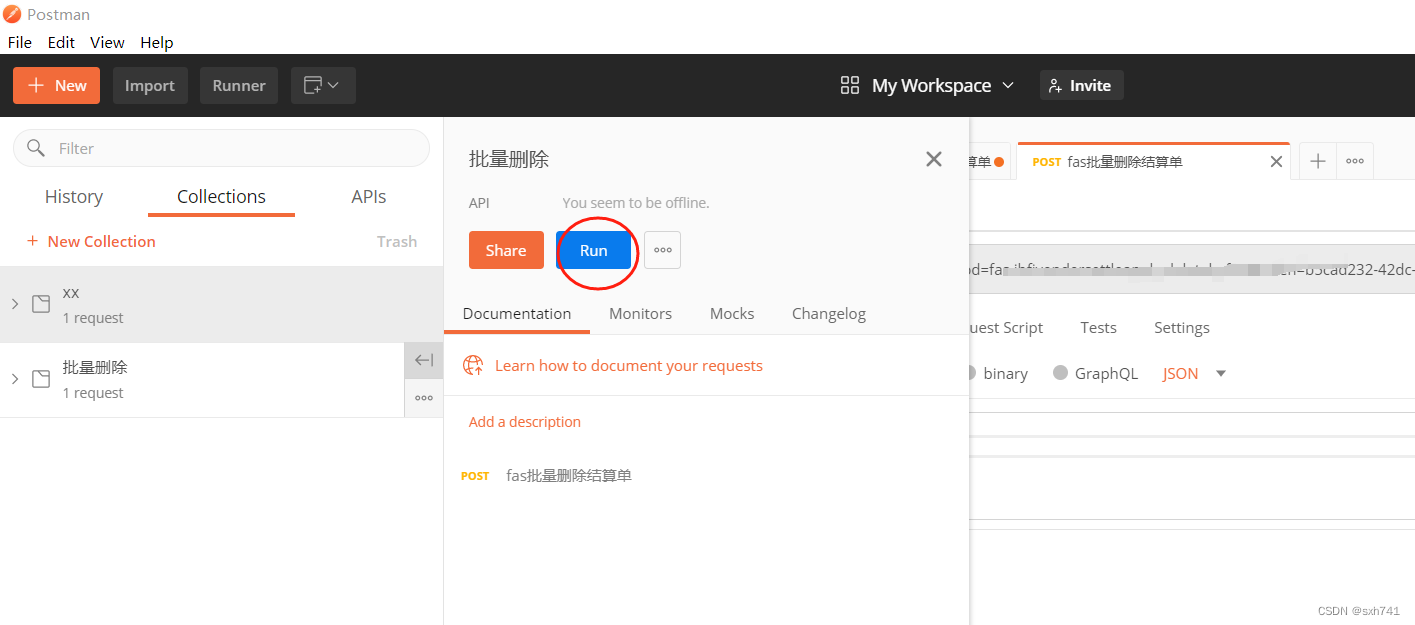Image resolution: width=1415 pixels, height=625 pixels.
Task: Open 批量删除 collection more actions menu
Action: point(424,398)
